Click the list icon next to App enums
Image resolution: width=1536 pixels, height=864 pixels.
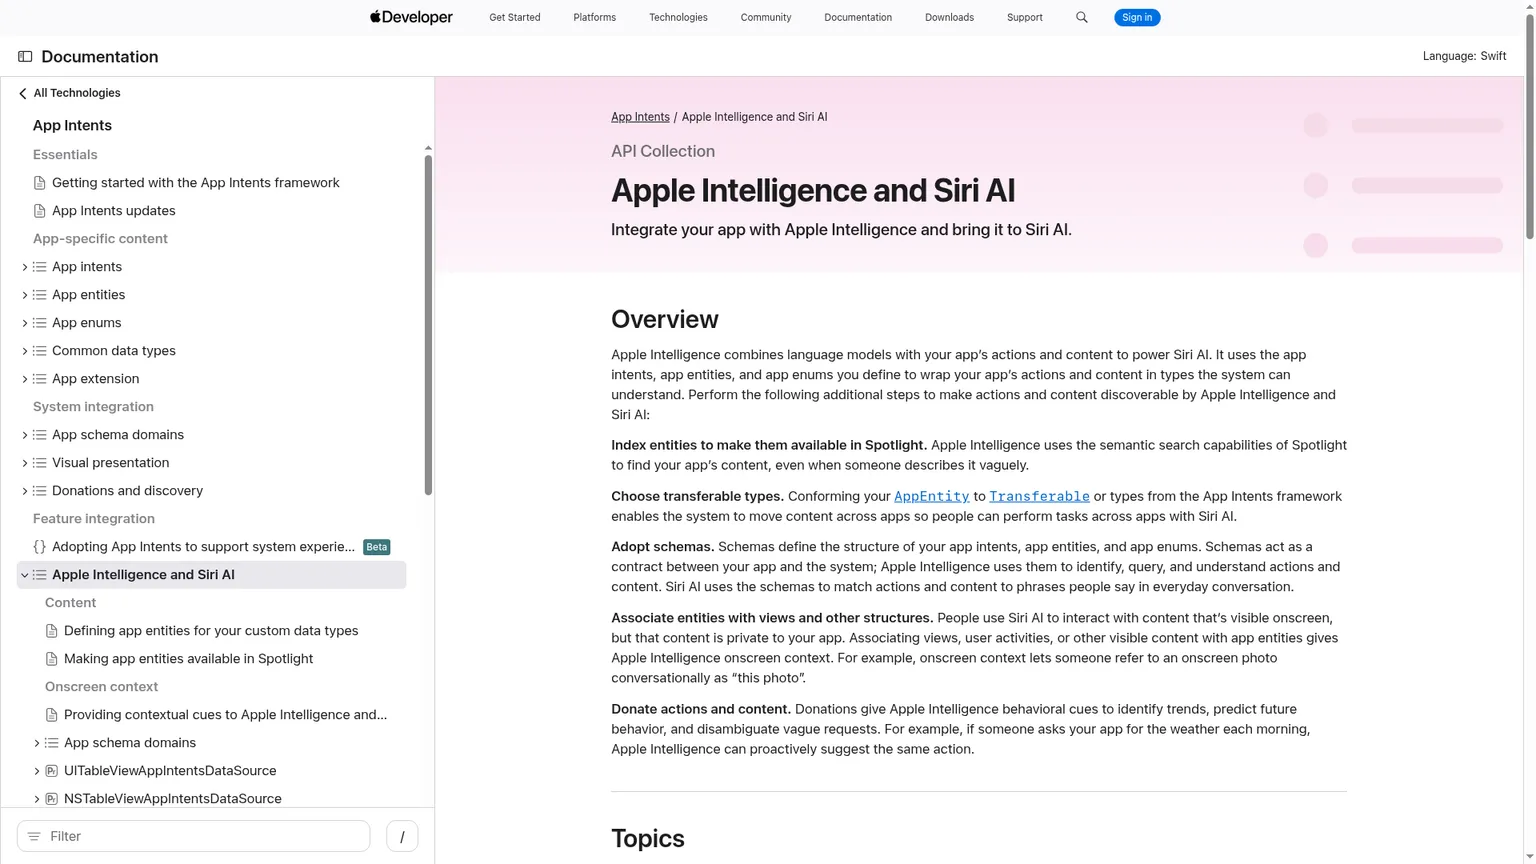(x=40, y=323)
